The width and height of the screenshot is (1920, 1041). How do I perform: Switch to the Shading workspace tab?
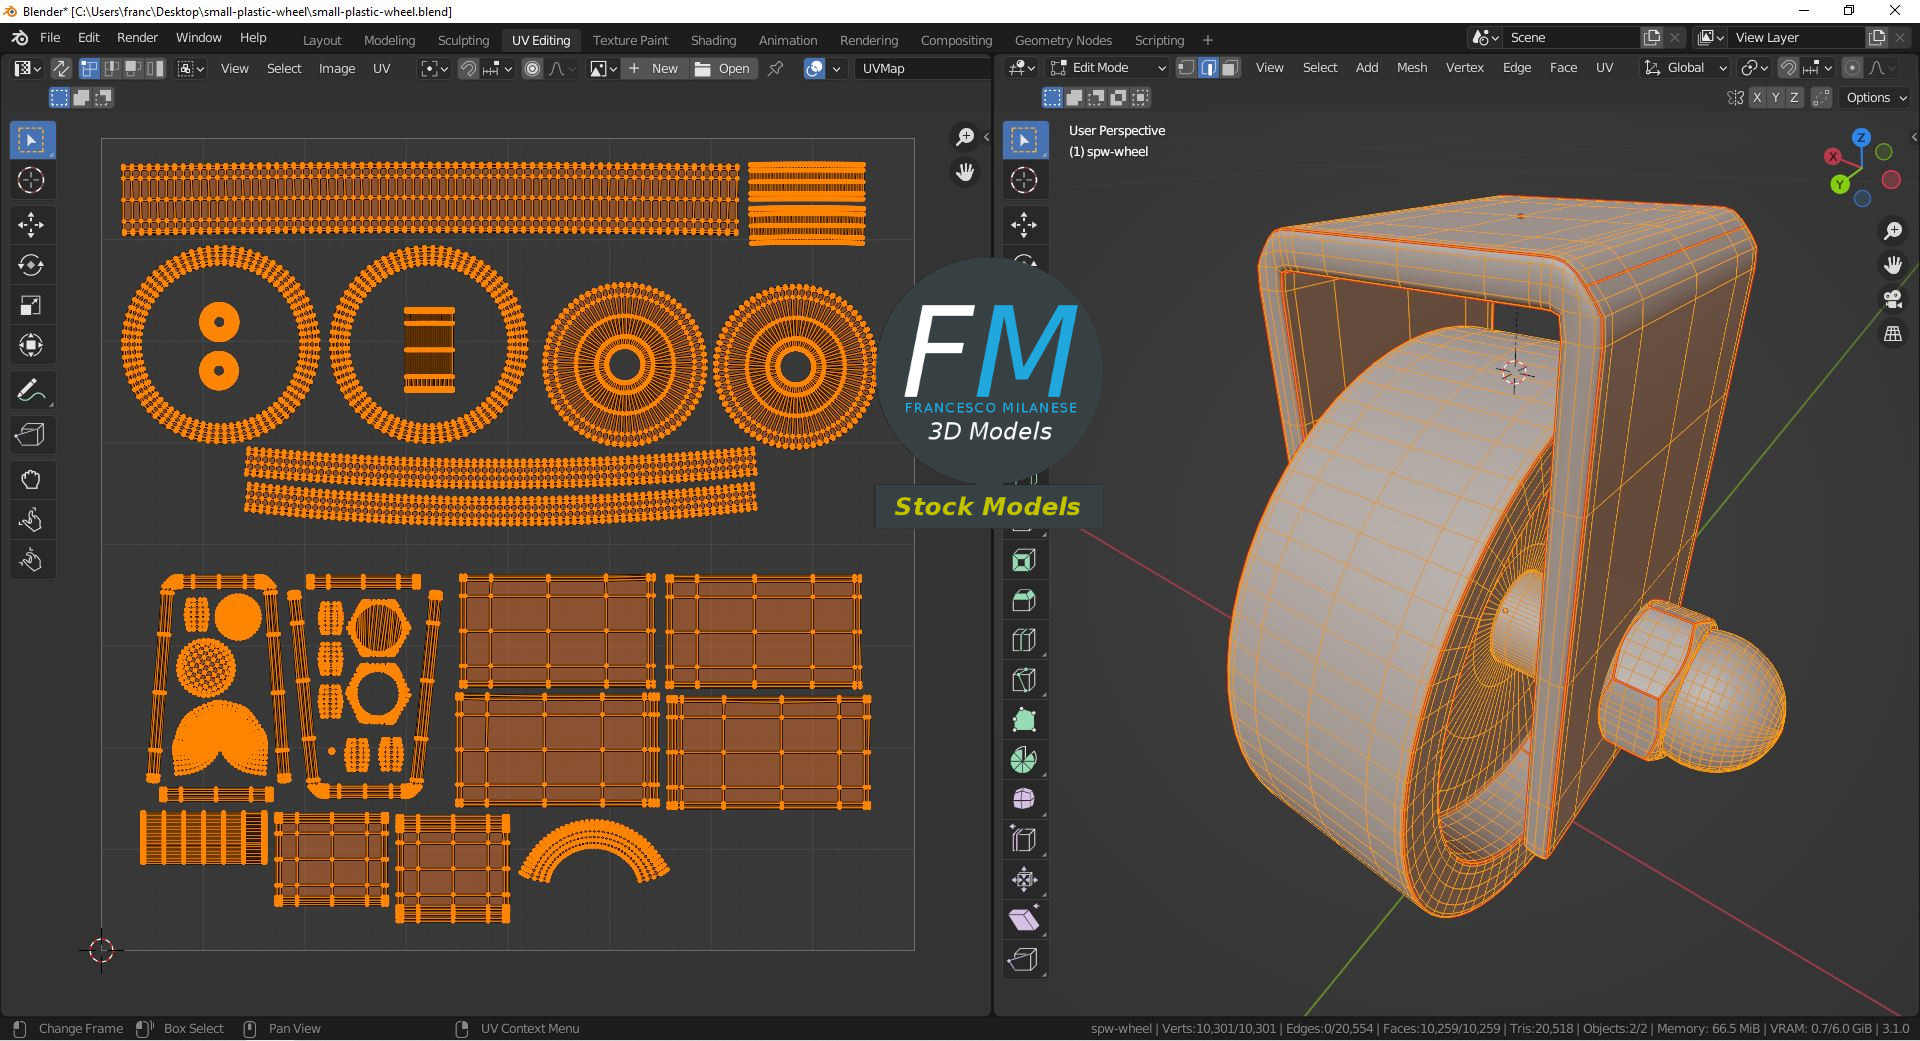coord(713,40)
